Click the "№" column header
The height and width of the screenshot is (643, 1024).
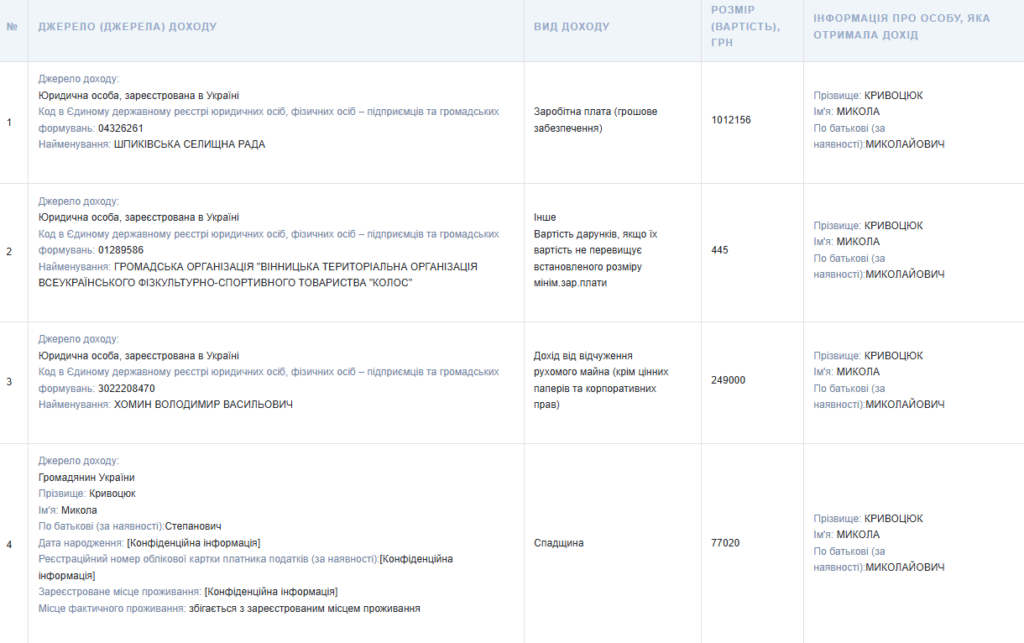point(12,26)
